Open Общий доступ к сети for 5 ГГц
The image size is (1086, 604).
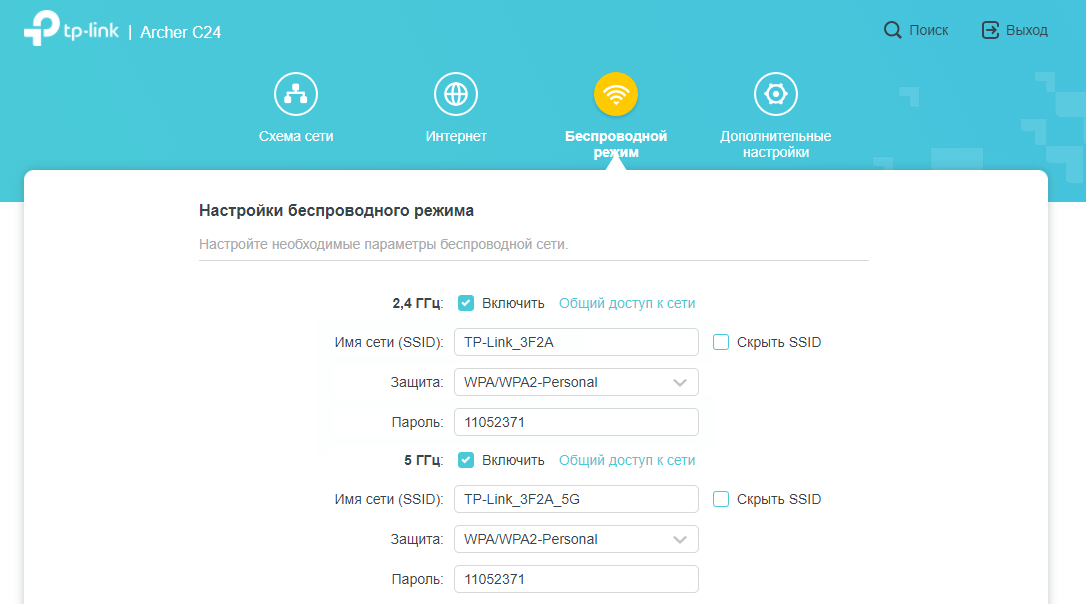[627, 460]
